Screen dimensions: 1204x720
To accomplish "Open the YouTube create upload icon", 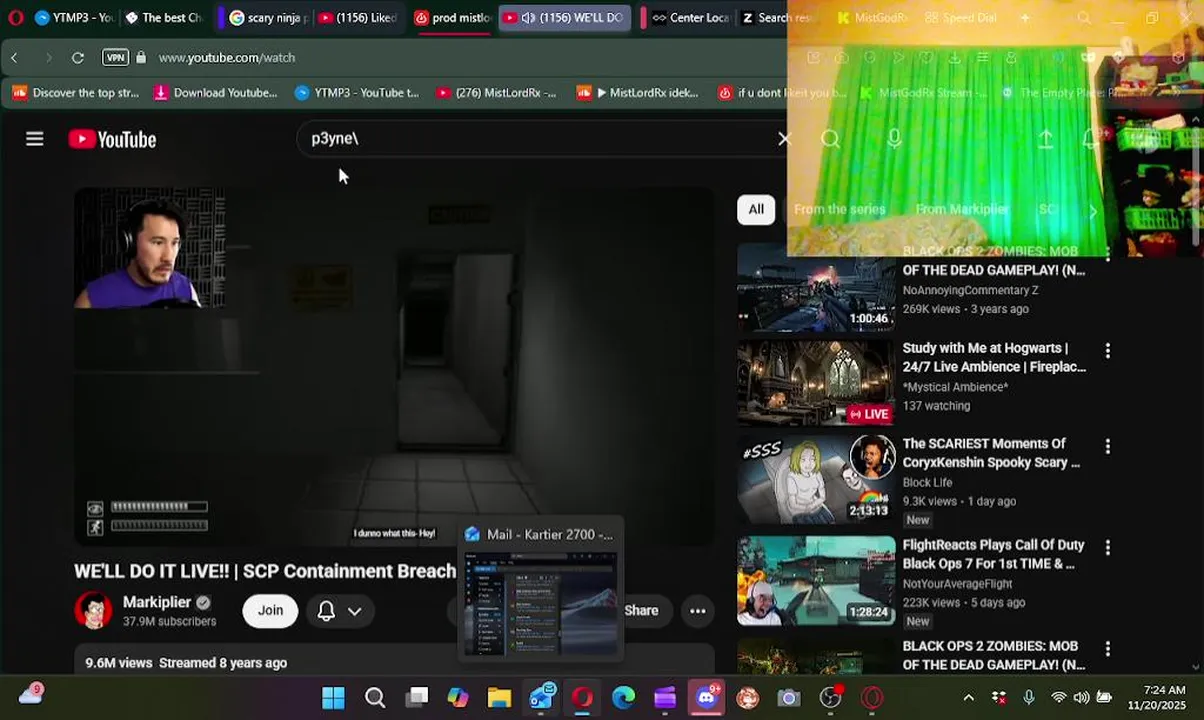I will click(x=1045, y=139).
